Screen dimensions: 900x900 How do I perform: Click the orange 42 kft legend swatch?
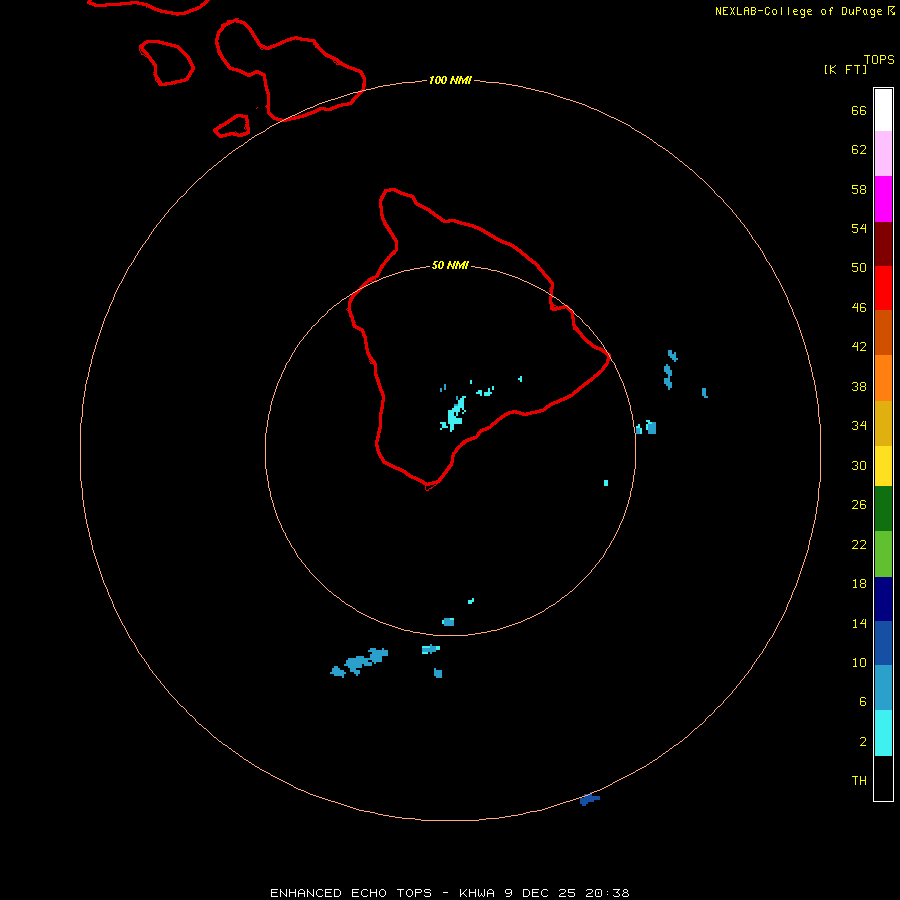[883, 378]
